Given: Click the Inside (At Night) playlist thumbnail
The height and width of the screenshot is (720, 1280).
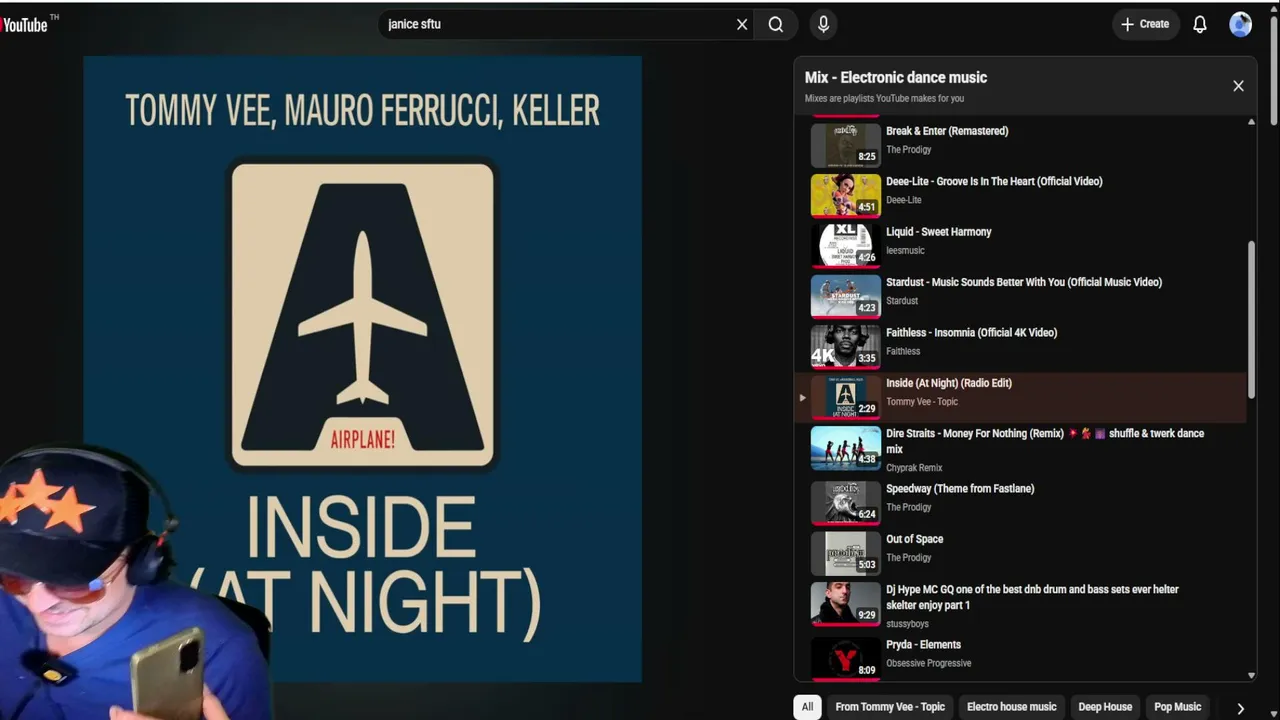Looking at the screenshot, I should [x=845, y=397].
